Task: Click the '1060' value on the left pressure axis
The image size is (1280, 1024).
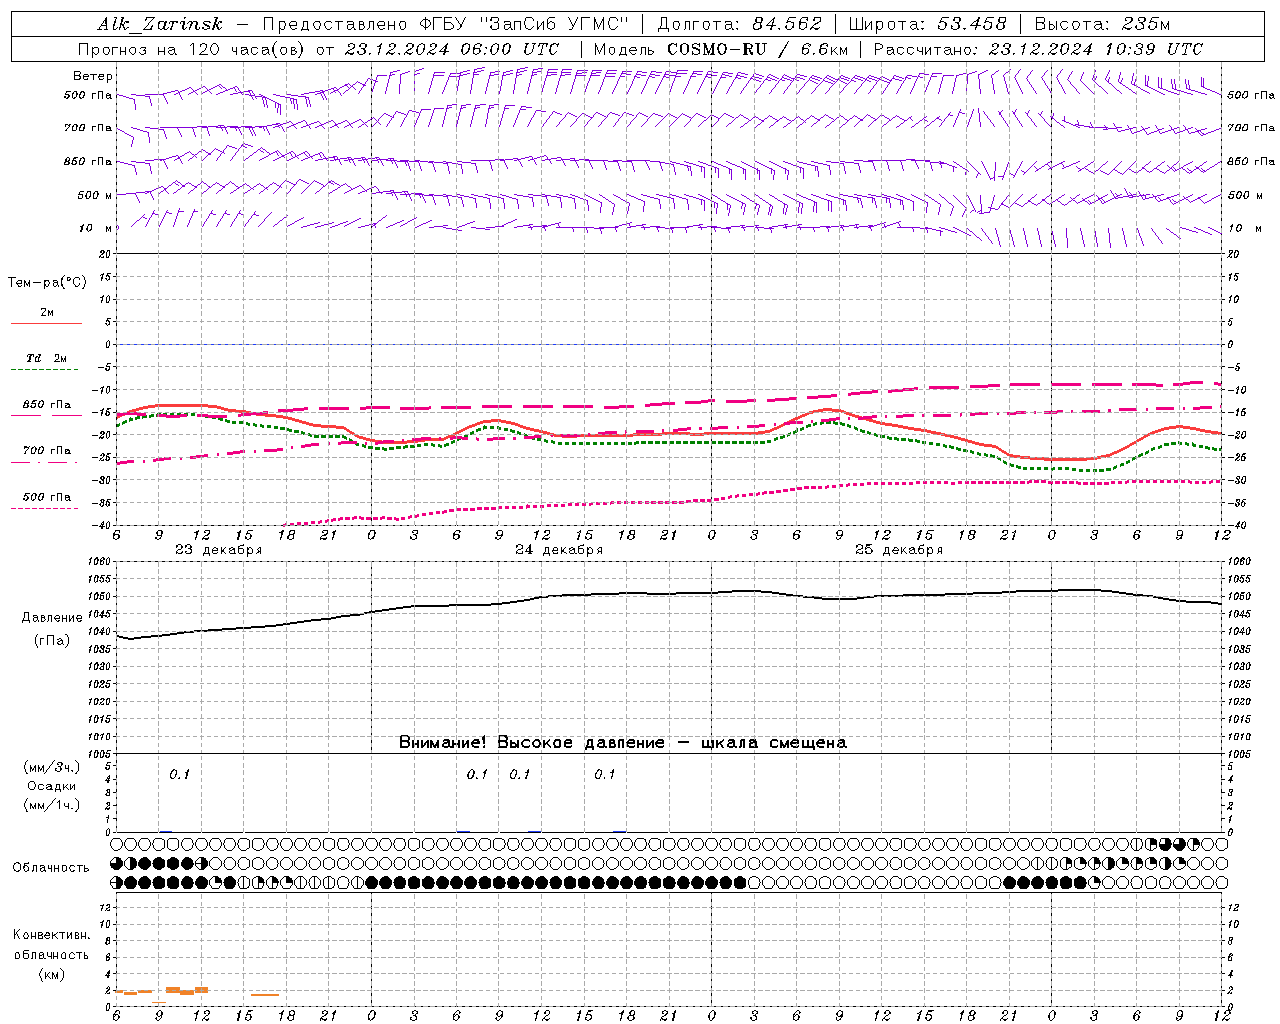Action: [x=99, y=562]
